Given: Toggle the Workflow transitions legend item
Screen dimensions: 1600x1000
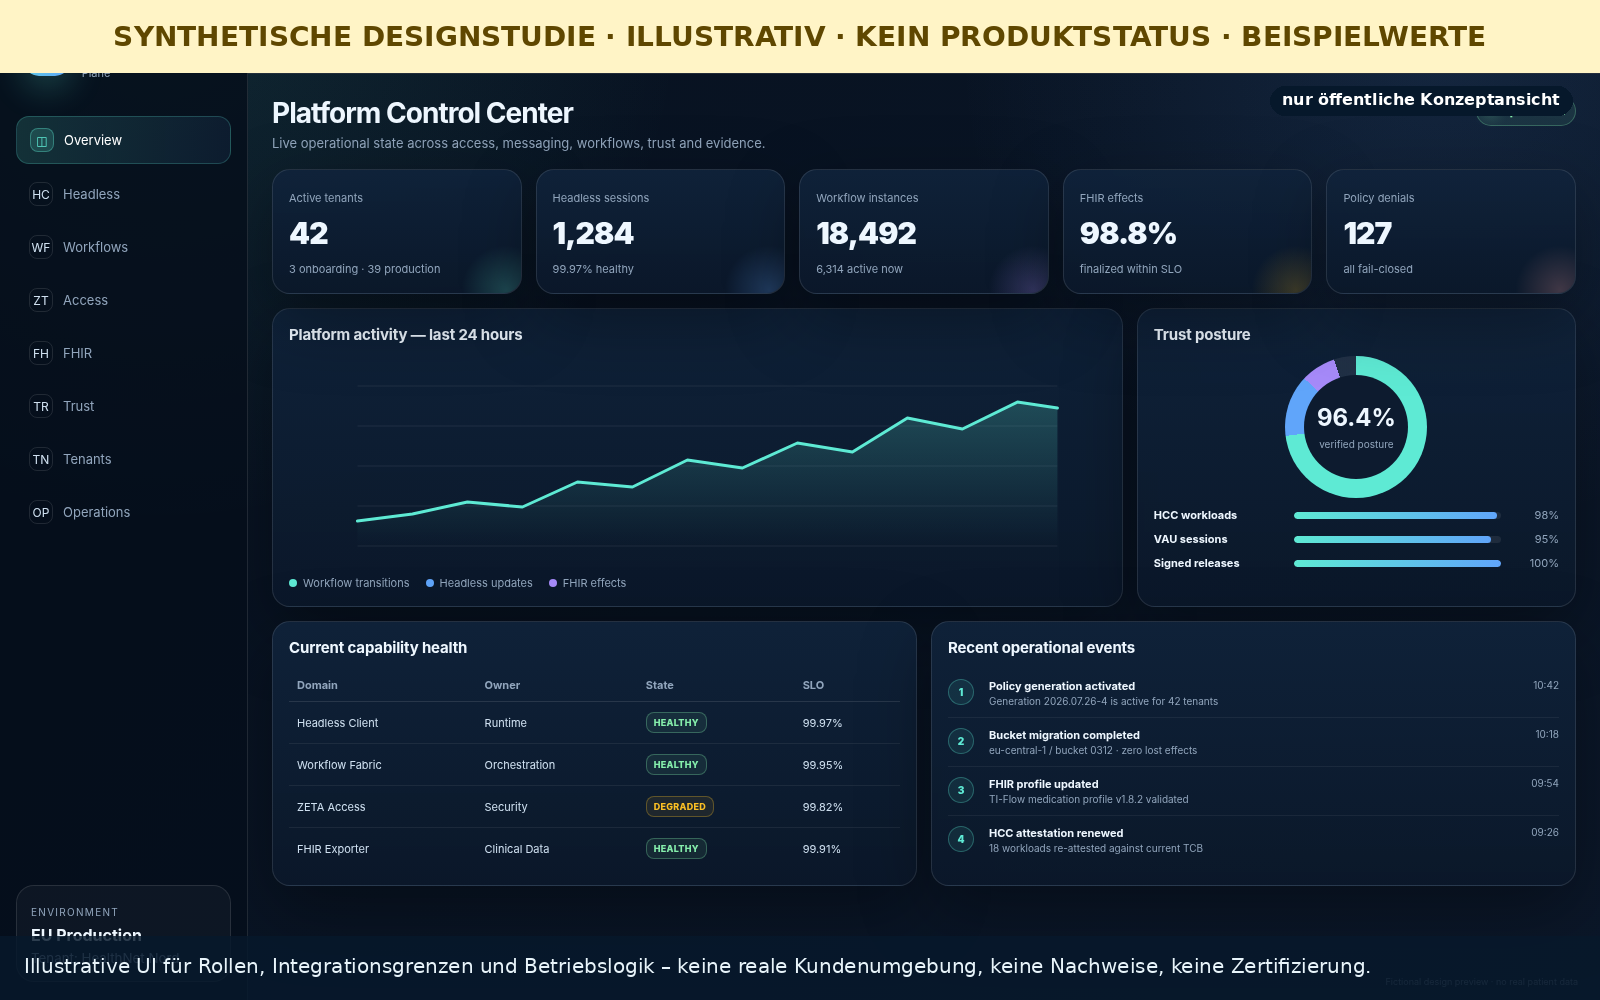Looking at the screenshot, I should pos(349,583).
